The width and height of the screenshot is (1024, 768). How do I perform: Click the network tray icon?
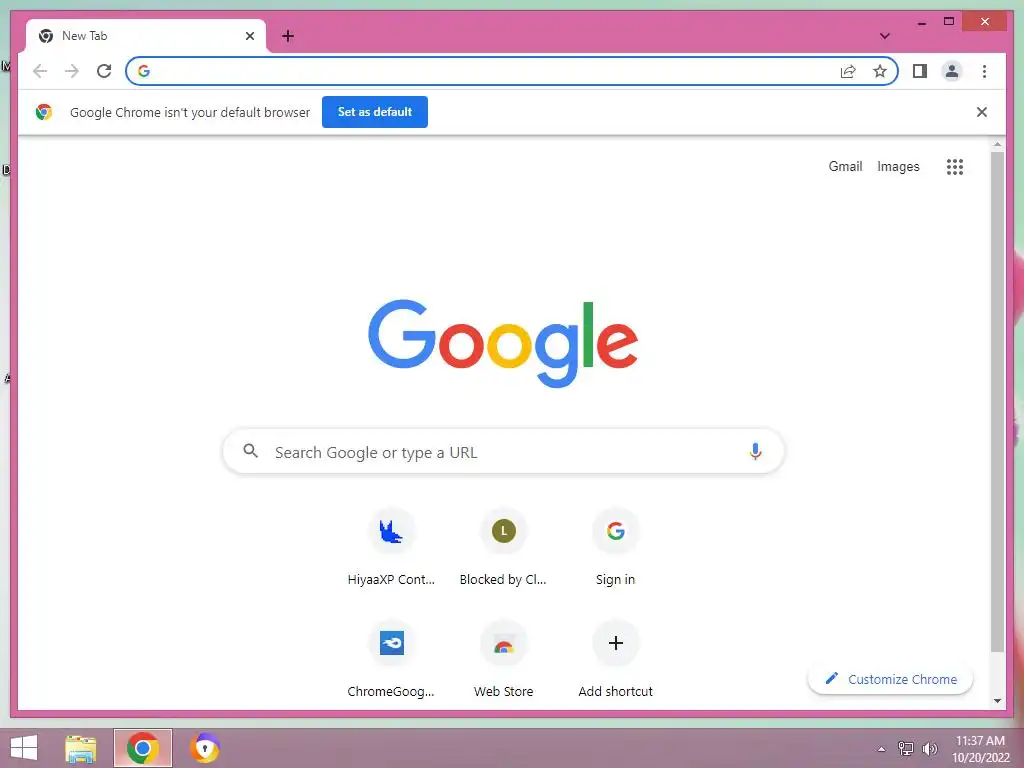(x=905, y=749)
